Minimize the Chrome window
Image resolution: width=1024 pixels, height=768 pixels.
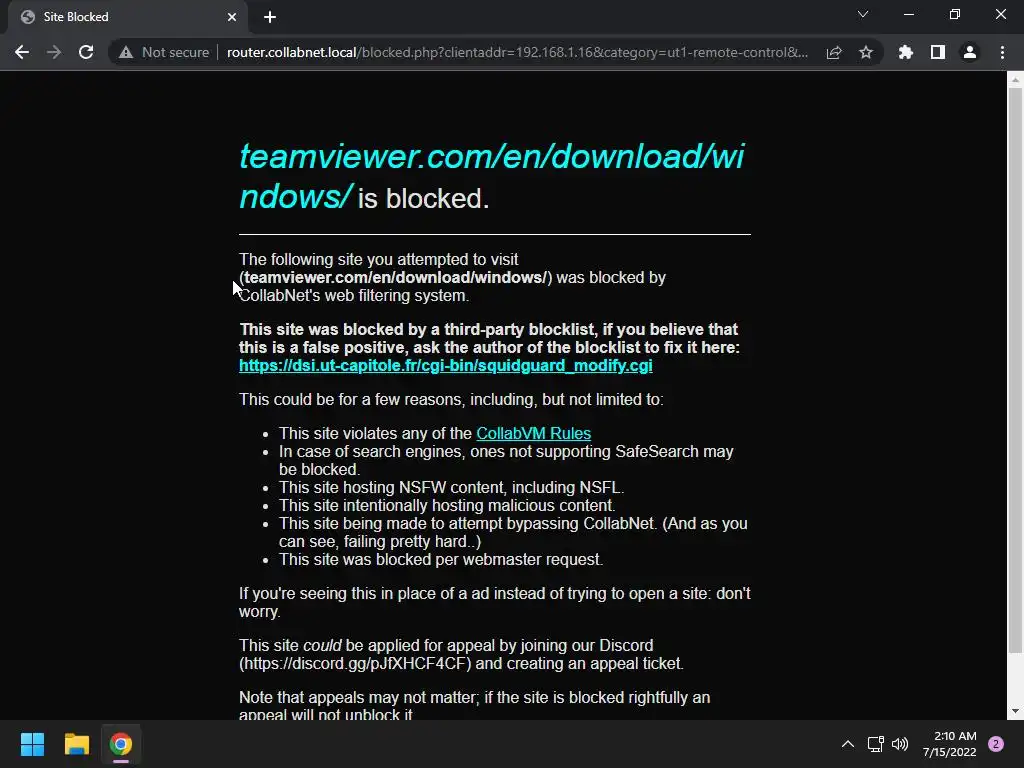click(x=908, y=14)
